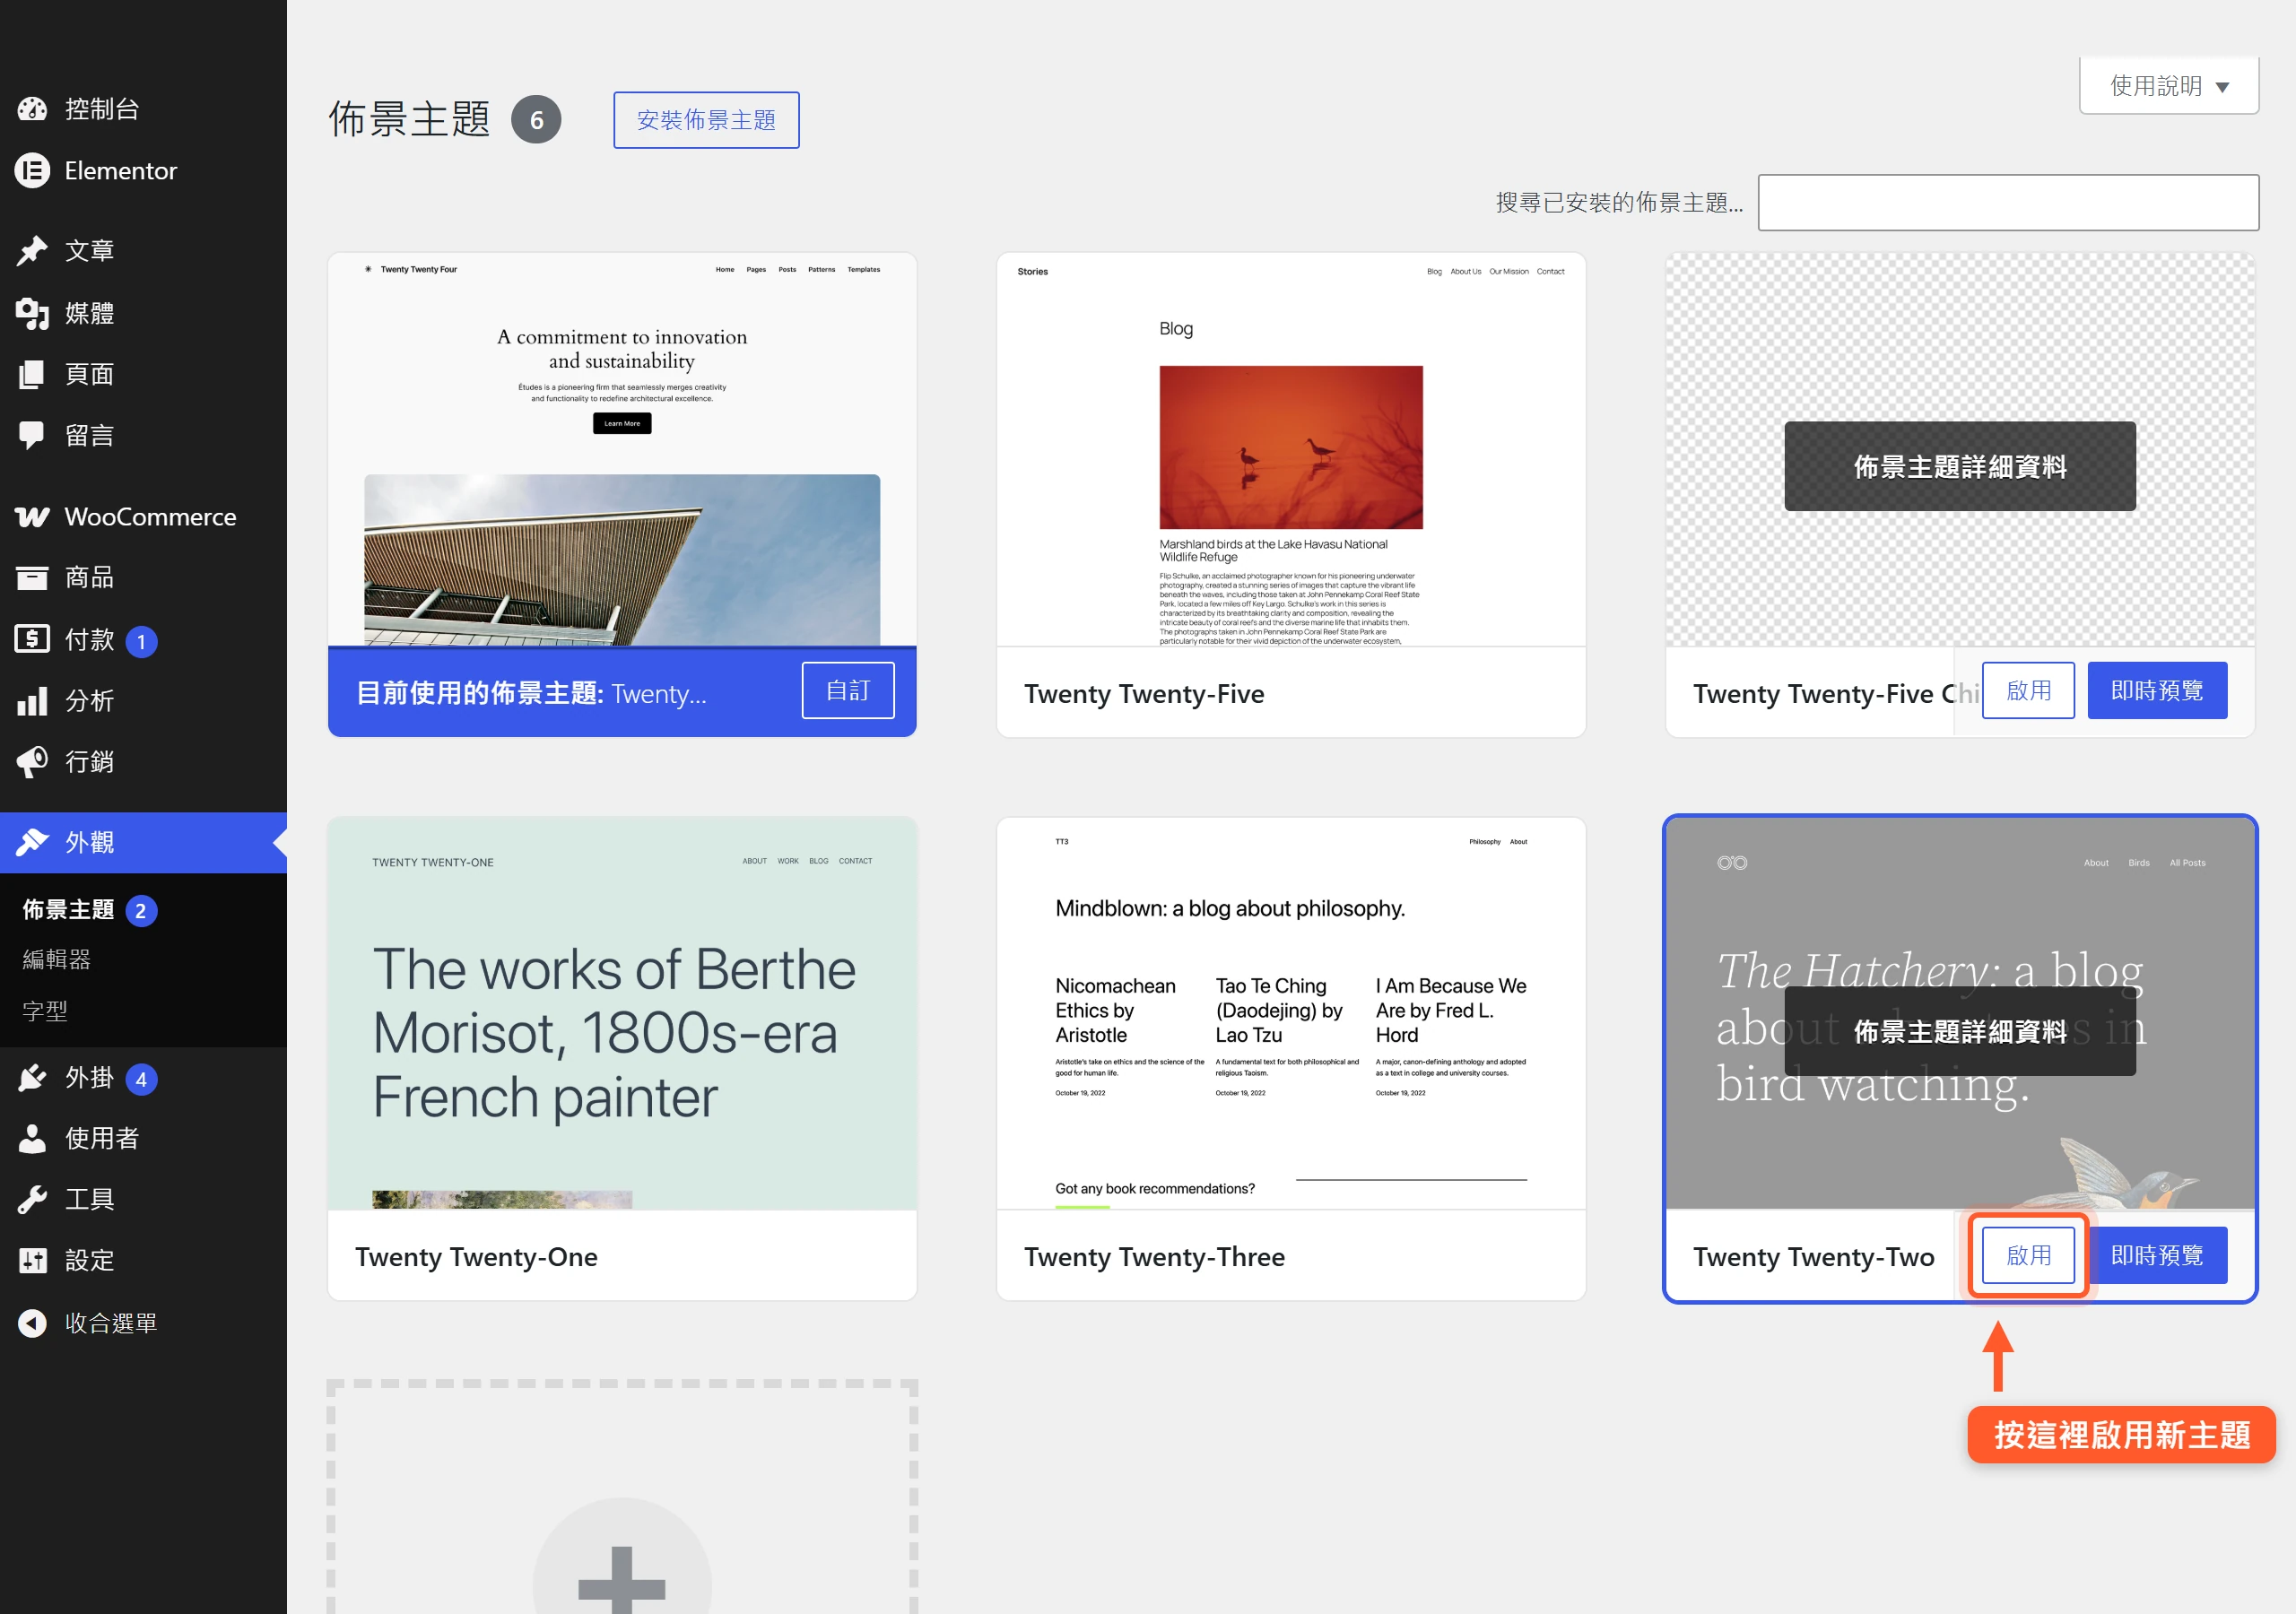2296x1614 pixels.
Task: Click 即時預覽 for Twenty Twenty-Five Chi theme
Action: point(2157,690)
